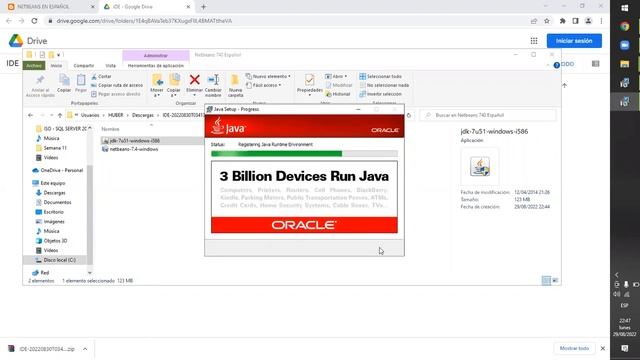Bookmark page with Chrome star icon
The height and width of the screenshot is (360, 640).
click(547, 21)
